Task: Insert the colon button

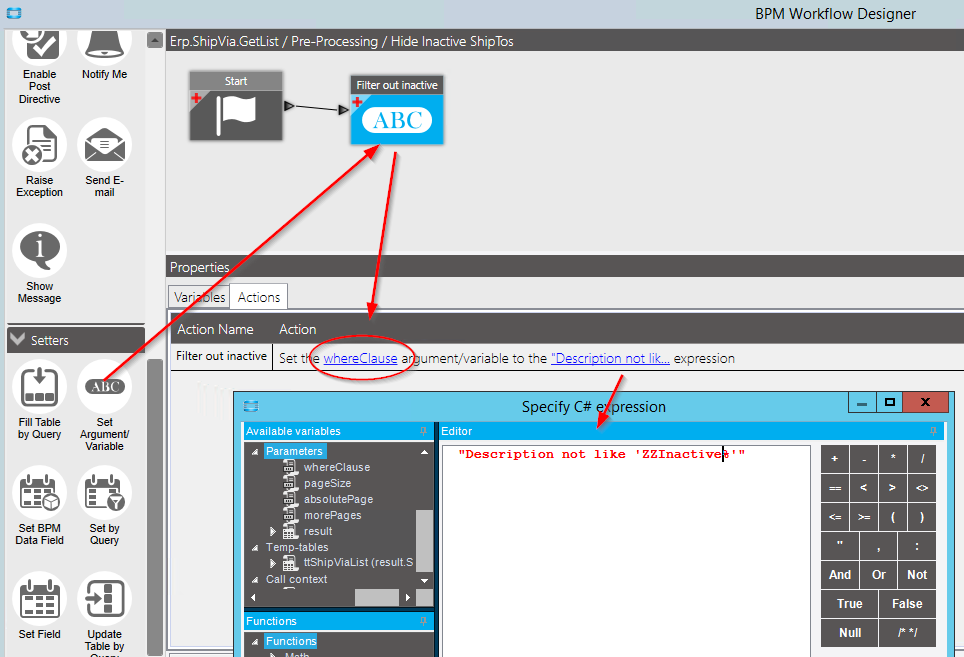Action: [x=917, y=546]
